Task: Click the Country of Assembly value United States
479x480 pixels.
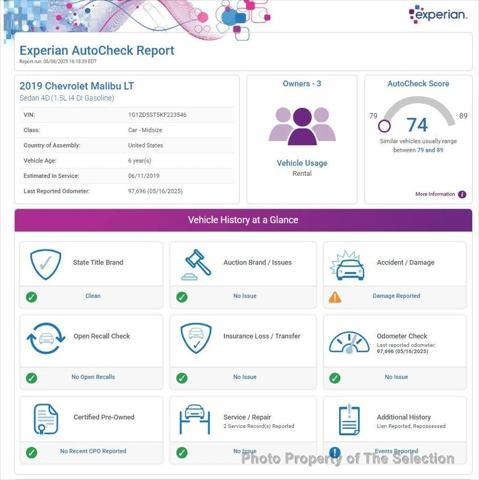Action: tap(145, 145)
